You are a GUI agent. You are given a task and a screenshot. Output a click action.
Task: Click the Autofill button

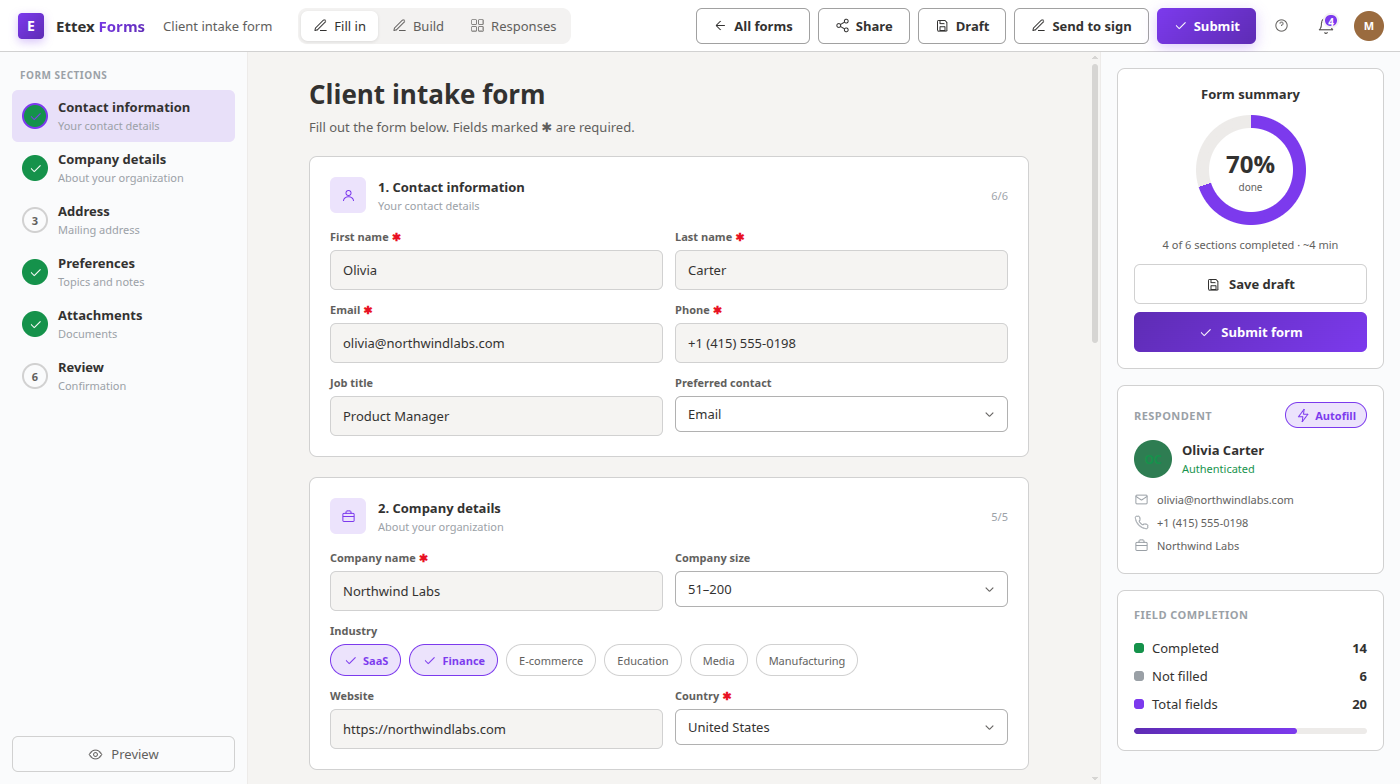point(1326,415)
